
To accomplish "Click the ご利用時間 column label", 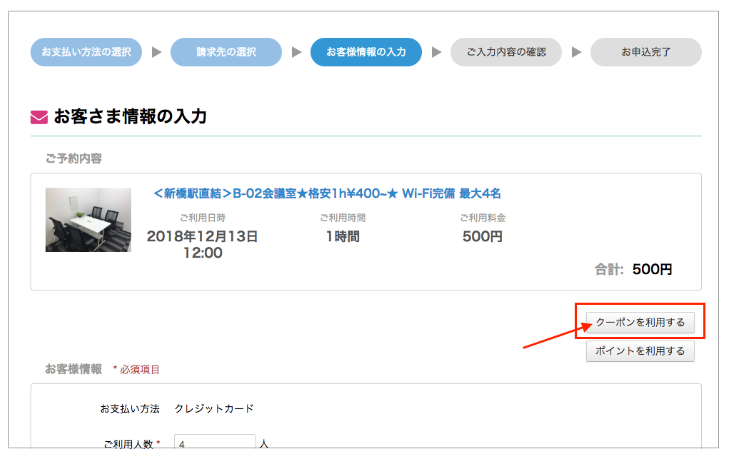I will coord(343,218).
